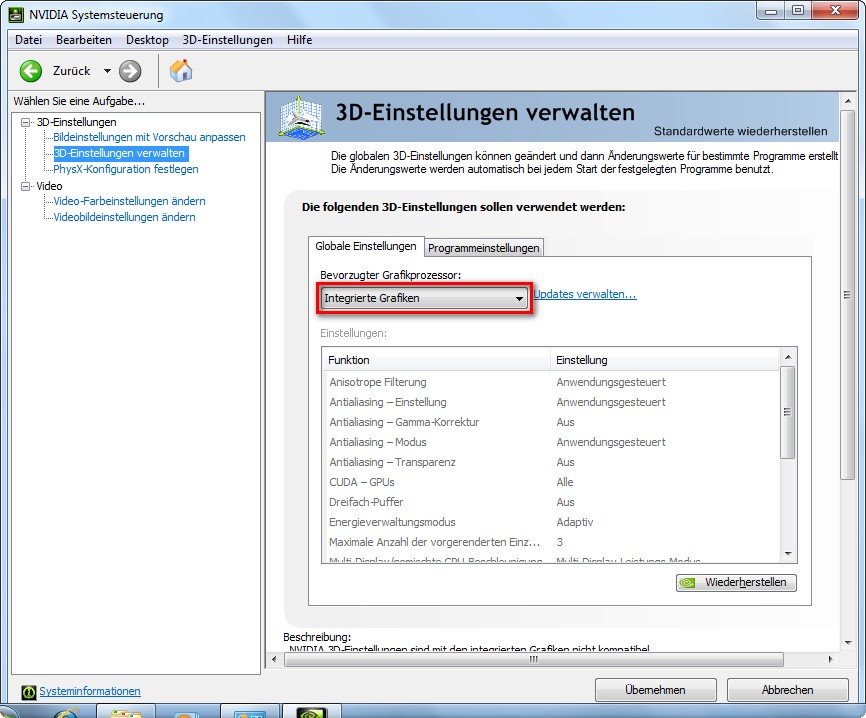Viewport: 866px width, 718px height.
Task: Select the Antialiasing – Transparenz row
Action: pyautogui.click(x=551, y=462)
